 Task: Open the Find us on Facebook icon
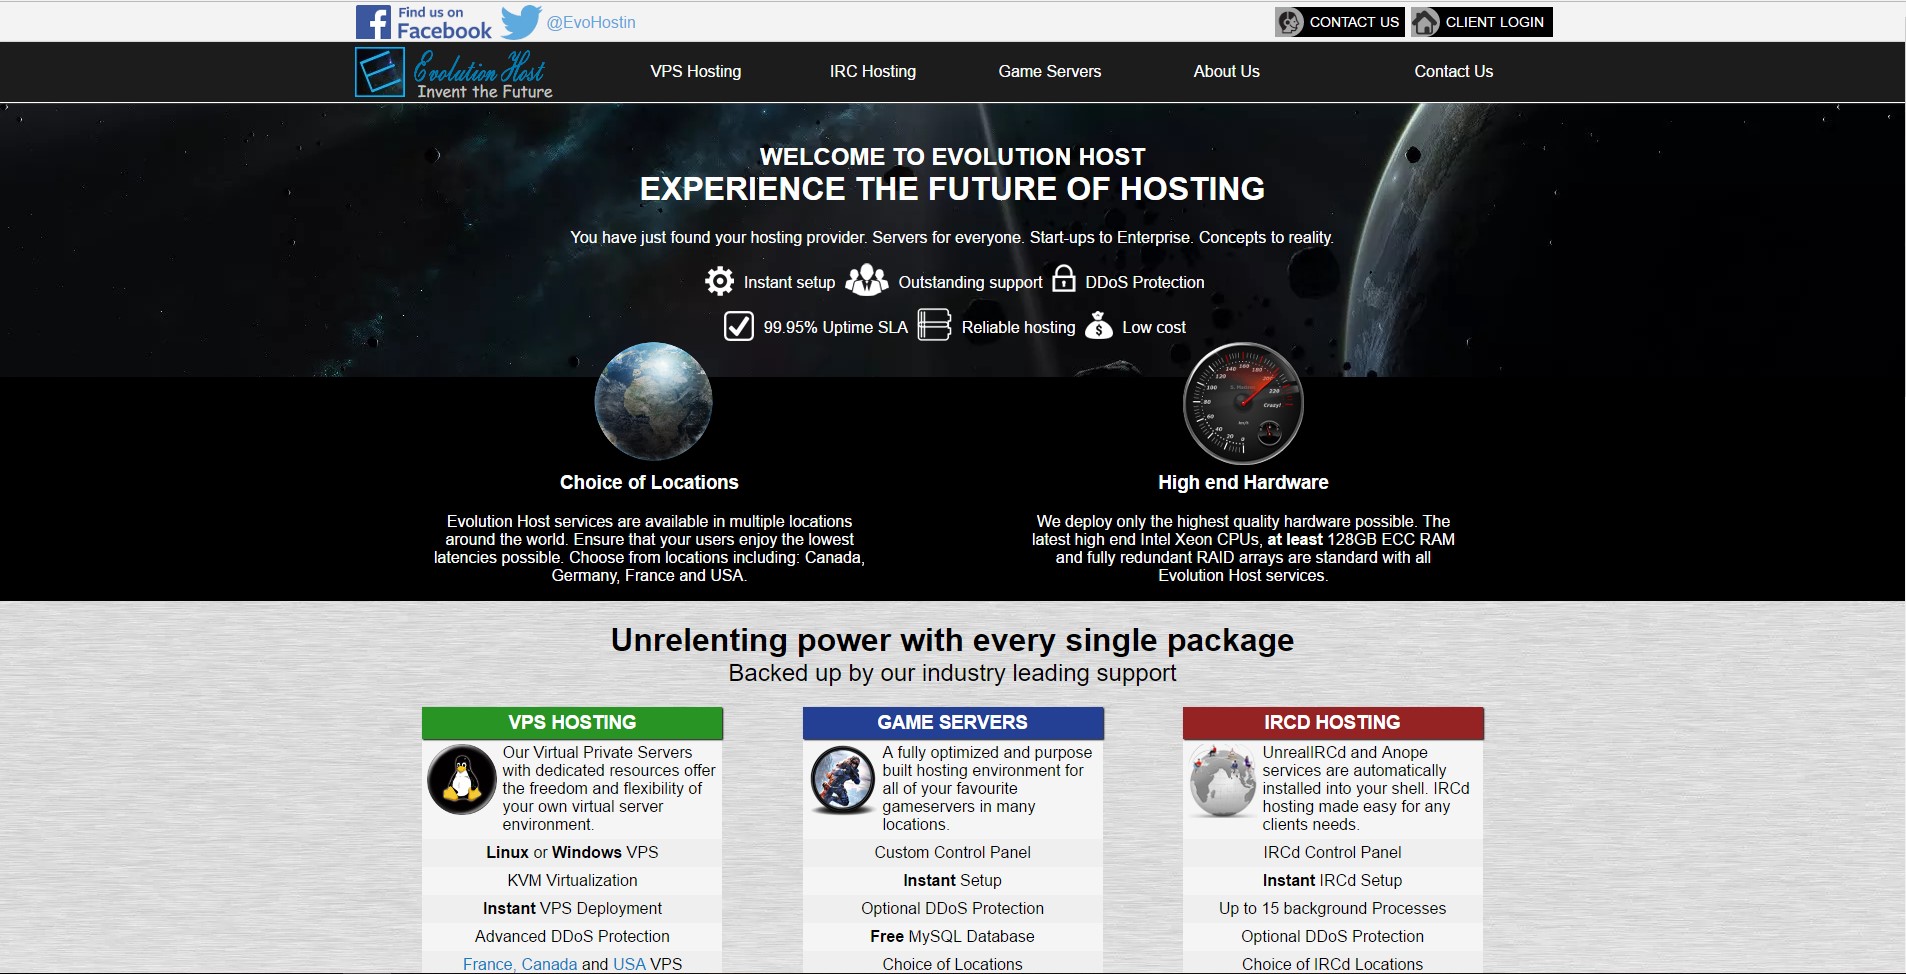[424, 22]
